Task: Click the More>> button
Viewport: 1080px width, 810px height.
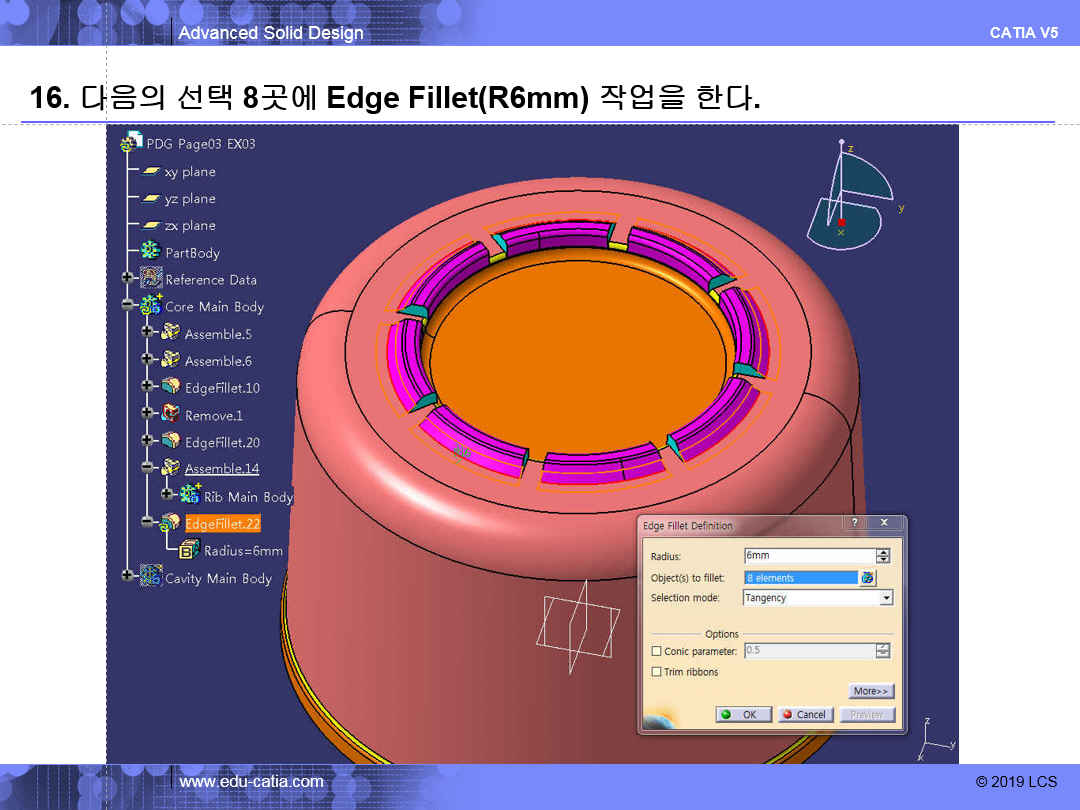Action: pyautogui.click(x=871, y=691)
